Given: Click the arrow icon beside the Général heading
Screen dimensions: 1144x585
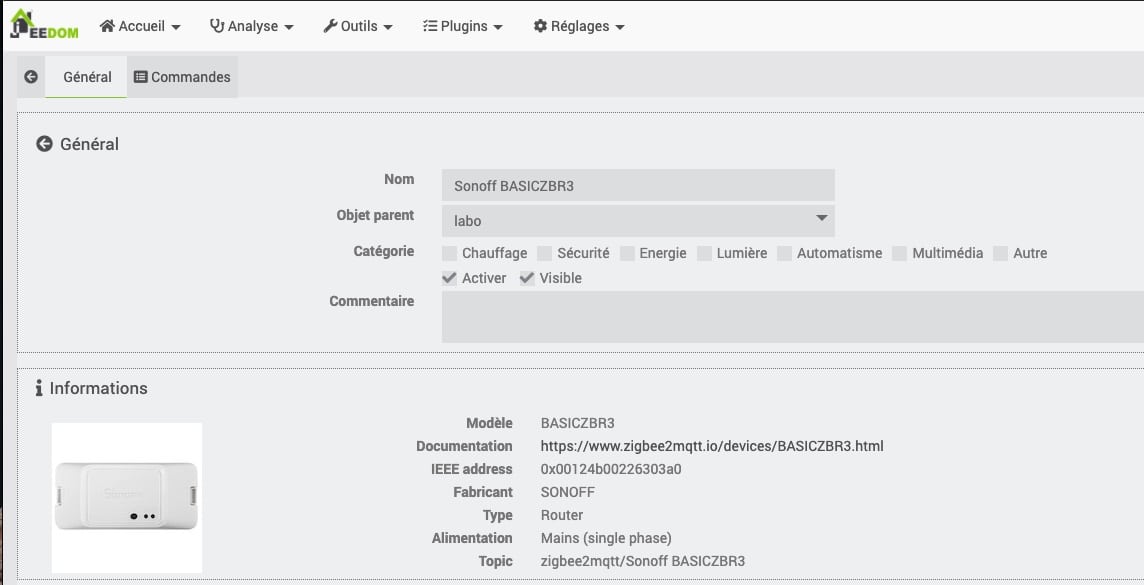Looking at the screenshot, I should click(44, 144).
